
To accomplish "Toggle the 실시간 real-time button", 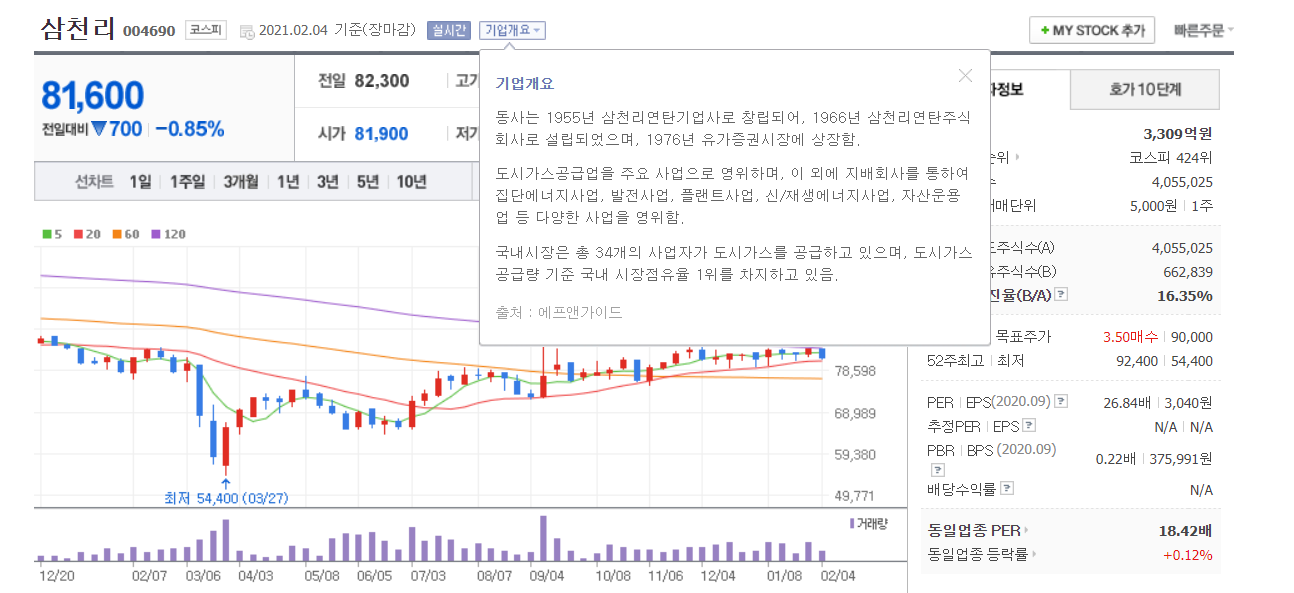I will (x=448, y=31).
